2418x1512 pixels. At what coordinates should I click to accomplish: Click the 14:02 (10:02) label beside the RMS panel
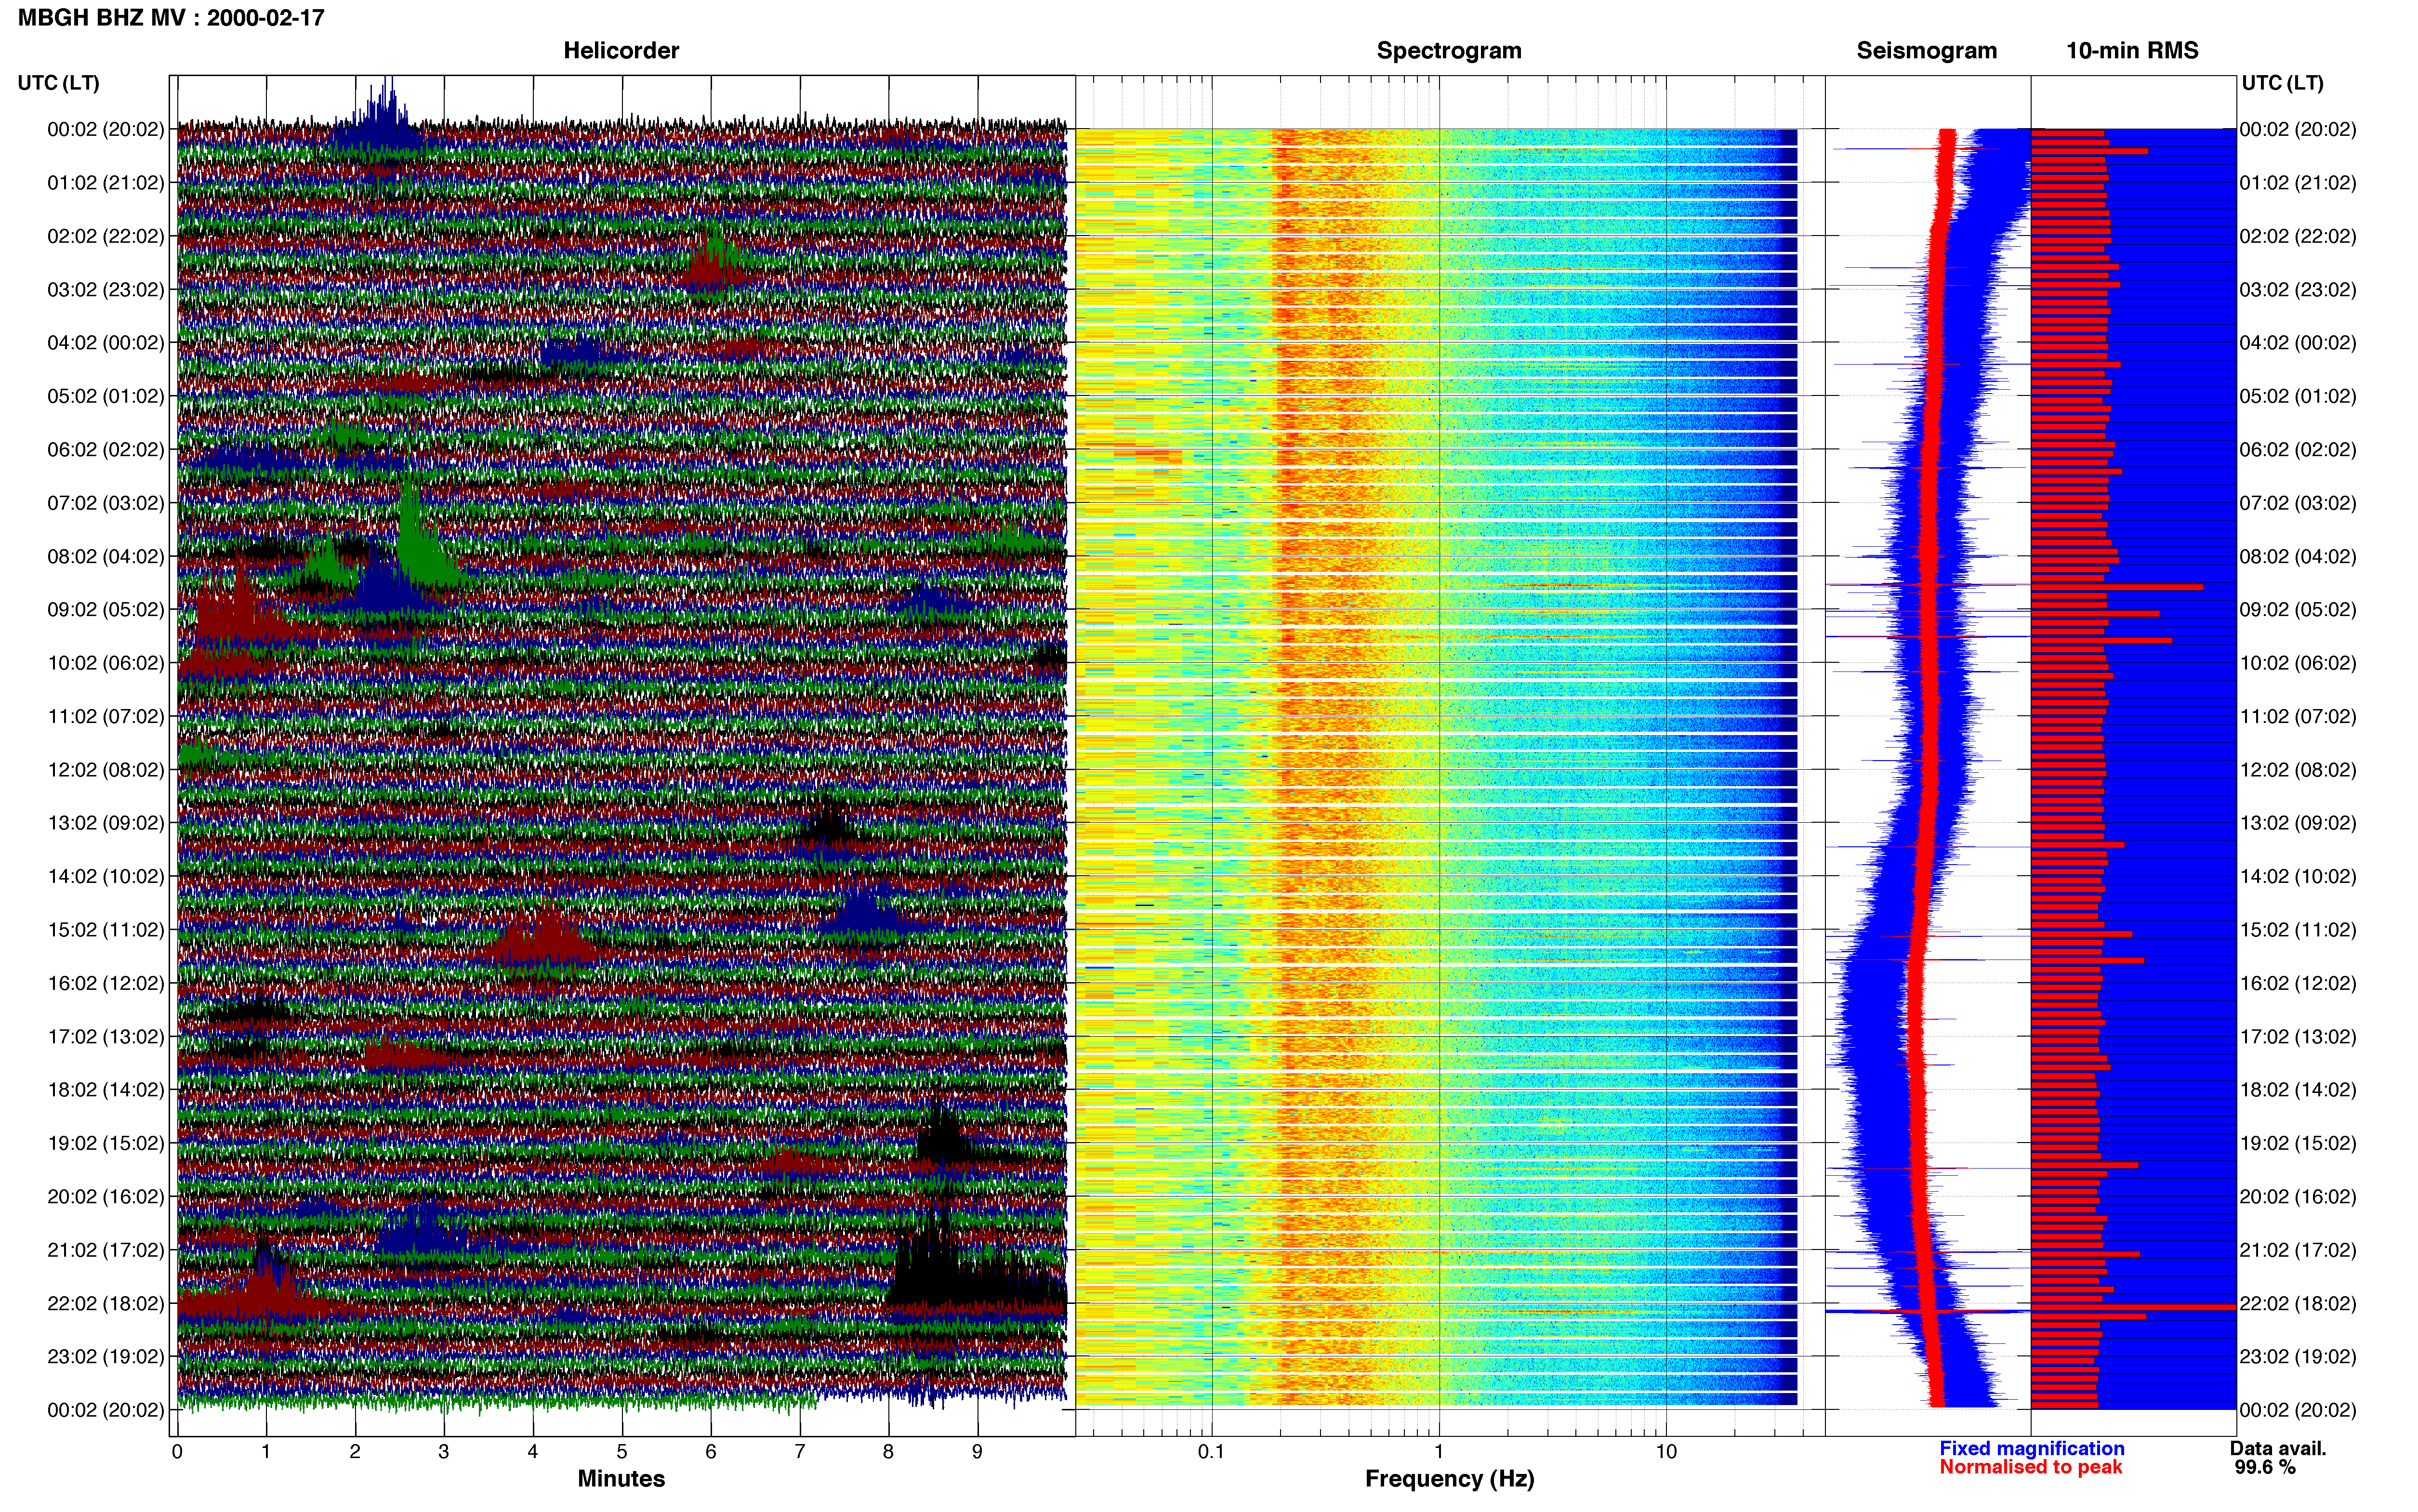(2298, 877)
